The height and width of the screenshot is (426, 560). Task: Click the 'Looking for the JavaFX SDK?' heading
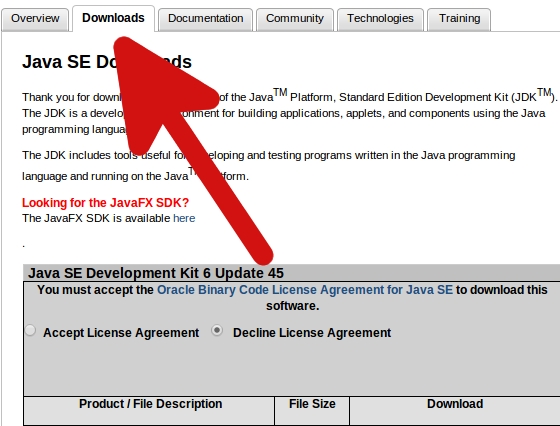(105, 202)
